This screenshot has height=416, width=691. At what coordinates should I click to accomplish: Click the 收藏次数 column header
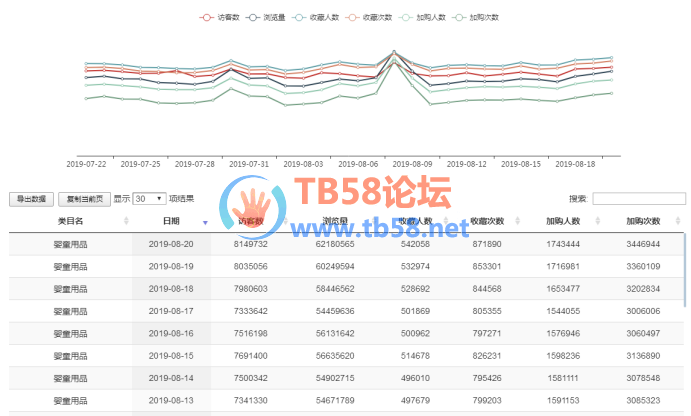click(487, 221)
